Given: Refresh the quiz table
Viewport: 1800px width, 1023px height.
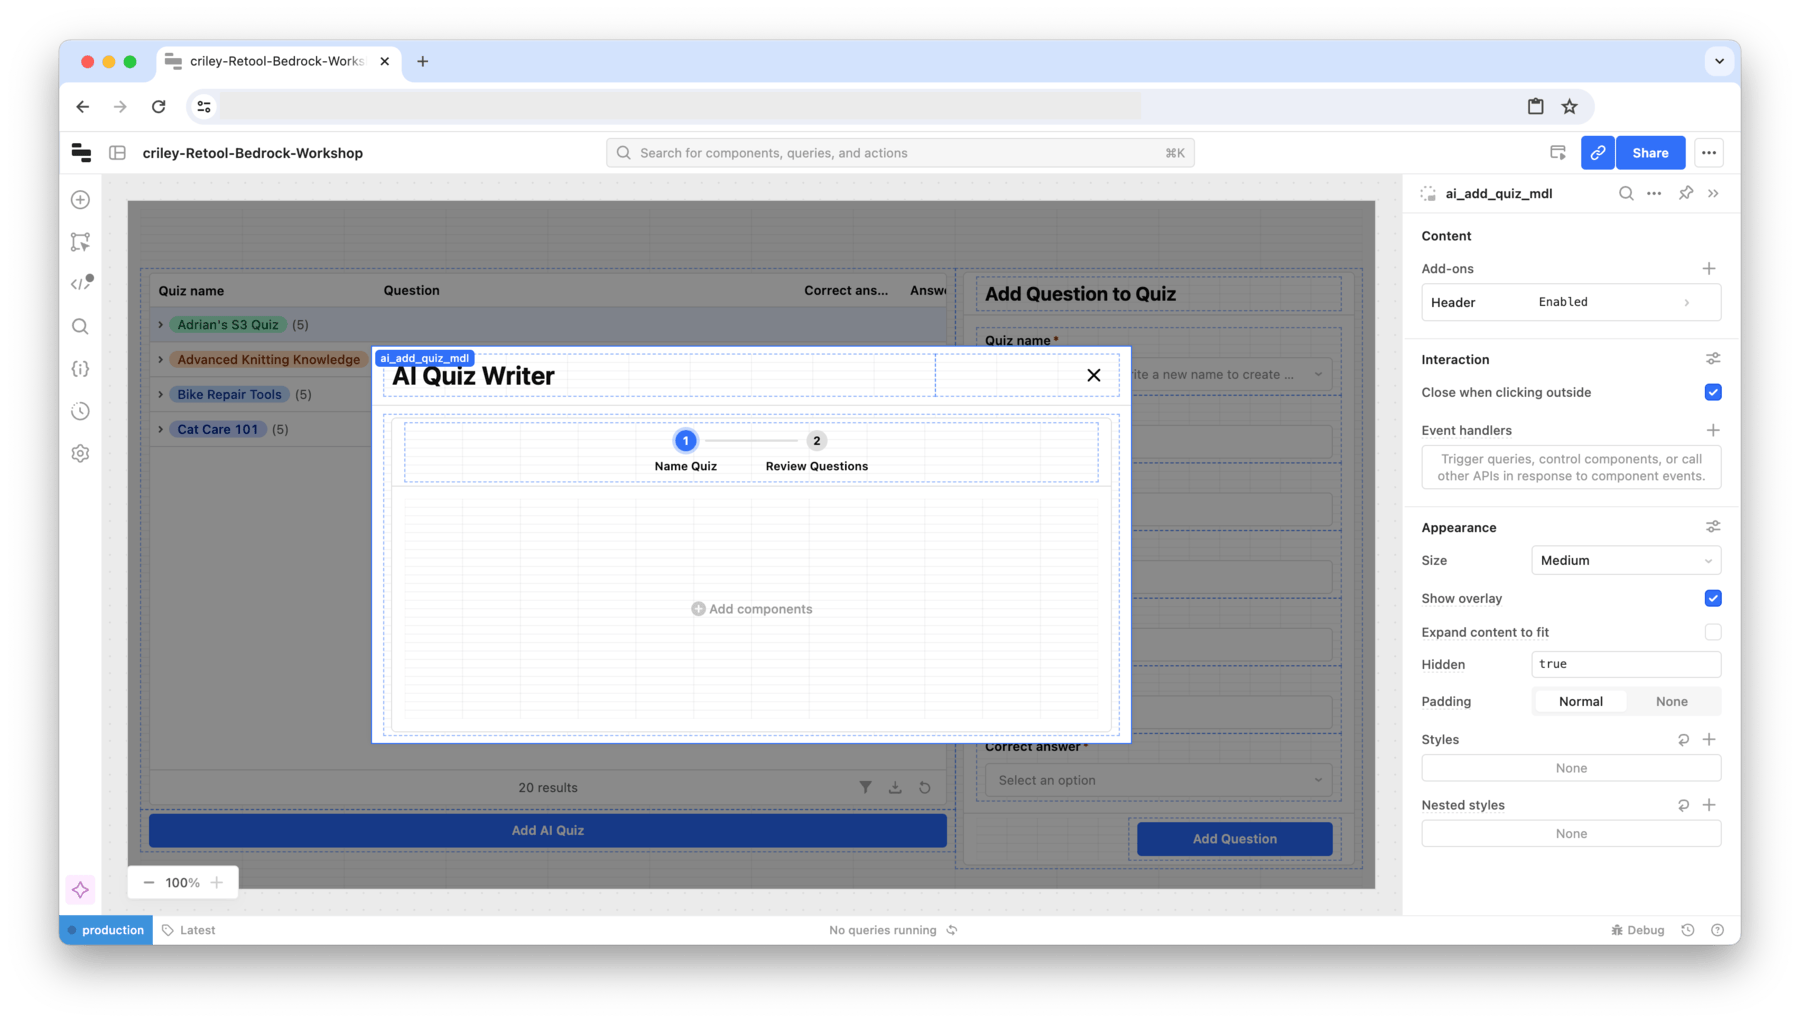Looking at the screenshot, I should (925, 788).
